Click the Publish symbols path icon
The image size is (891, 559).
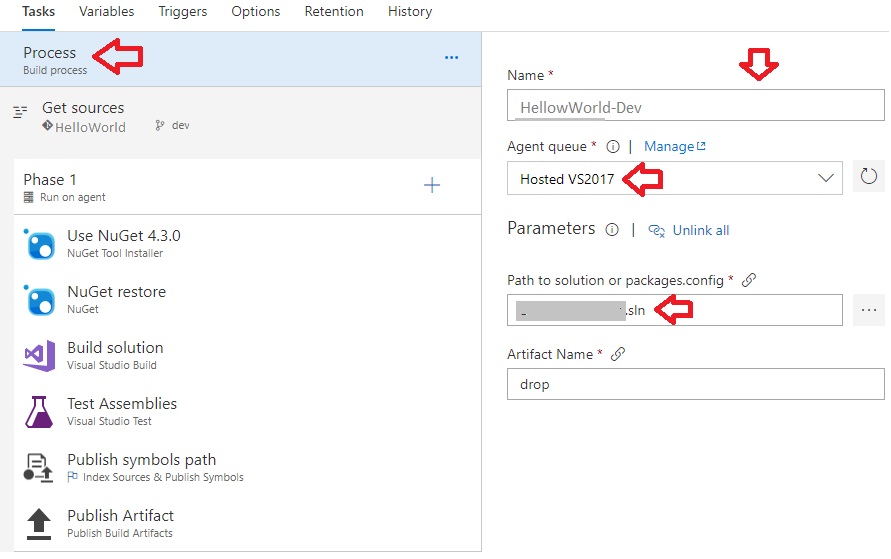click(x=40, y=468)
